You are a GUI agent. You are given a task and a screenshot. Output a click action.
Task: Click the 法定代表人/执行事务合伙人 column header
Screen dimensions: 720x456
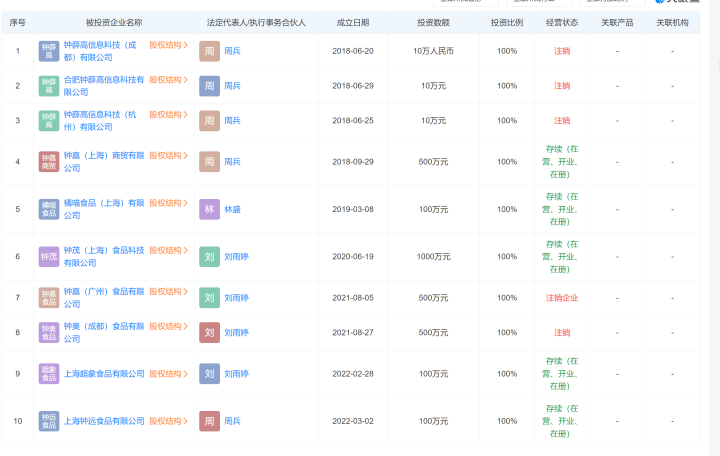(256, 23)
